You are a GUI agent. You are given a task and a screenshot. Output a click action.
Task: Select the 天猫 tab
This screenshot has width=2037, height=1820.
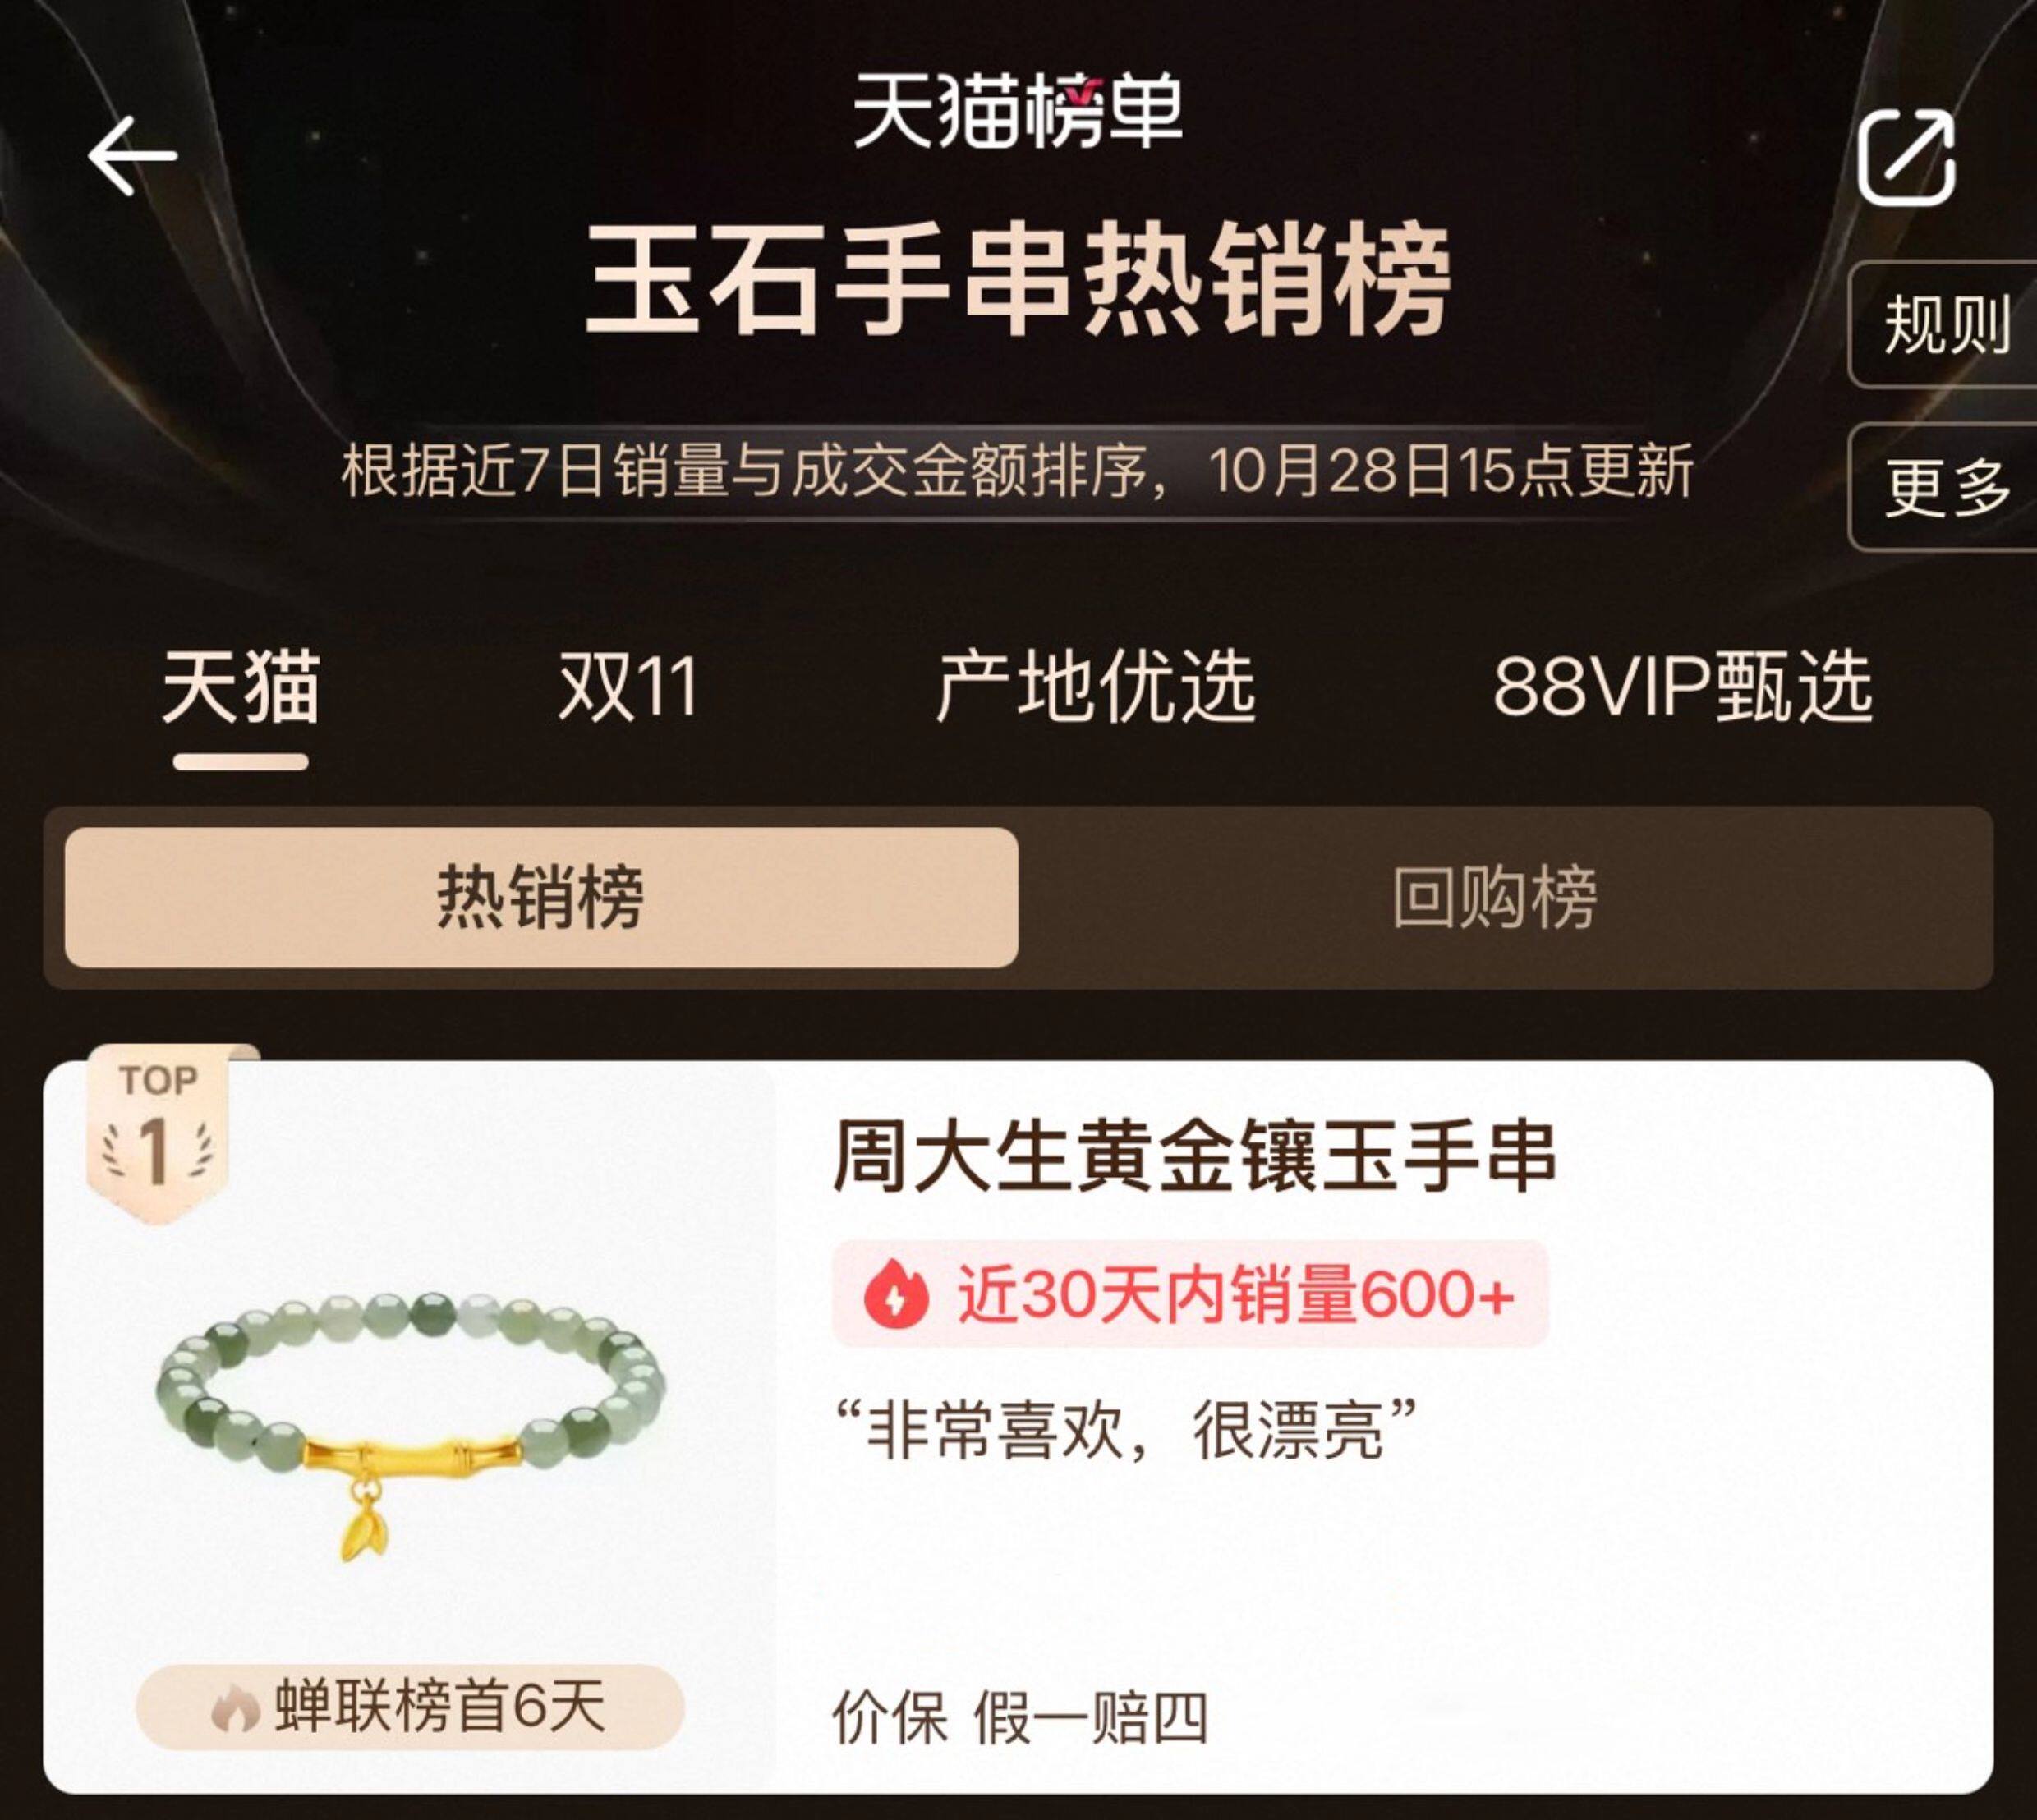pos(241,687)
